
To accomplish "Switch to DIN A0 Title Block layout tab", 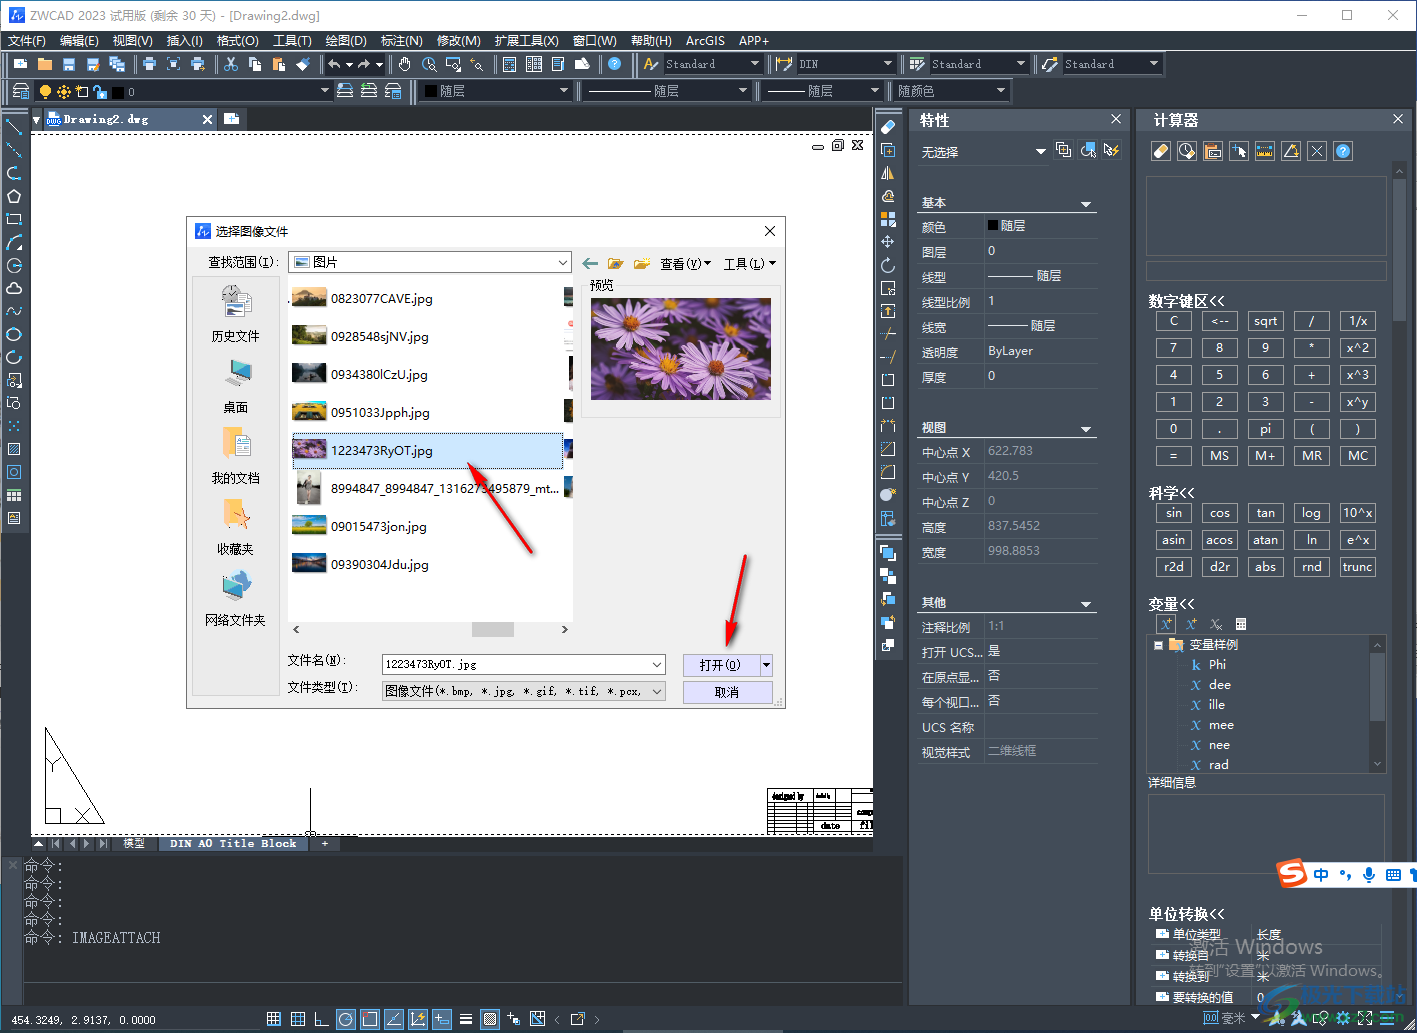I will point(233,844).
